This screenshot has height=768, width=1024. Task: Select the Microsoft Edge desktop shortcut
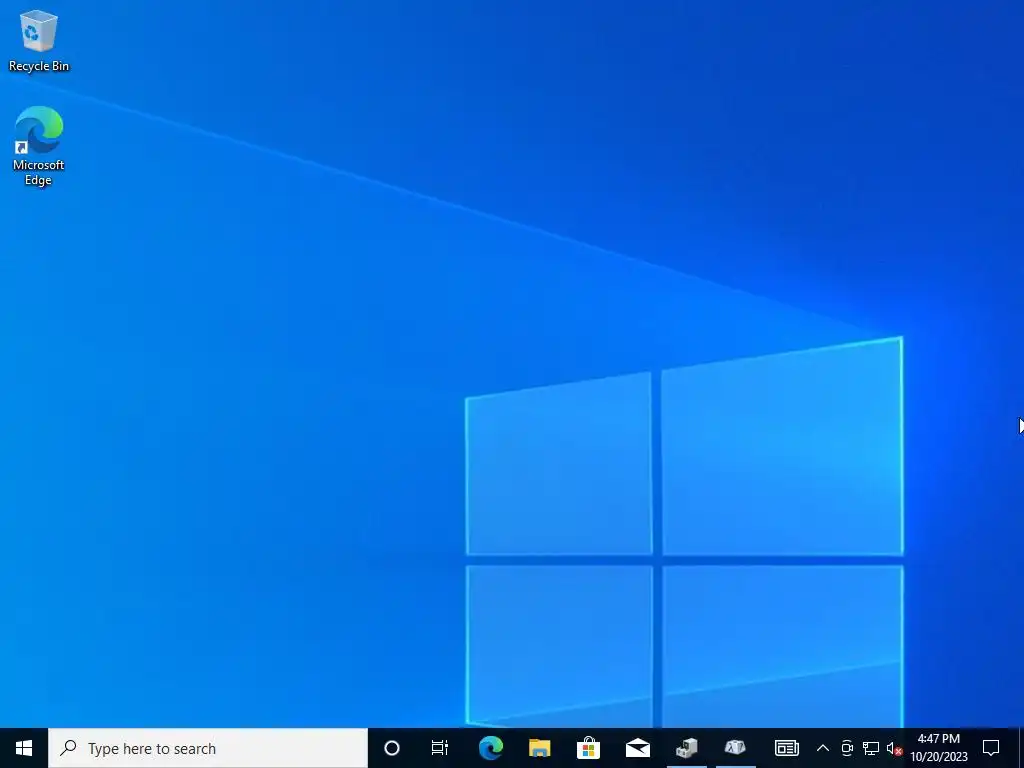click(x=39, y=146)
